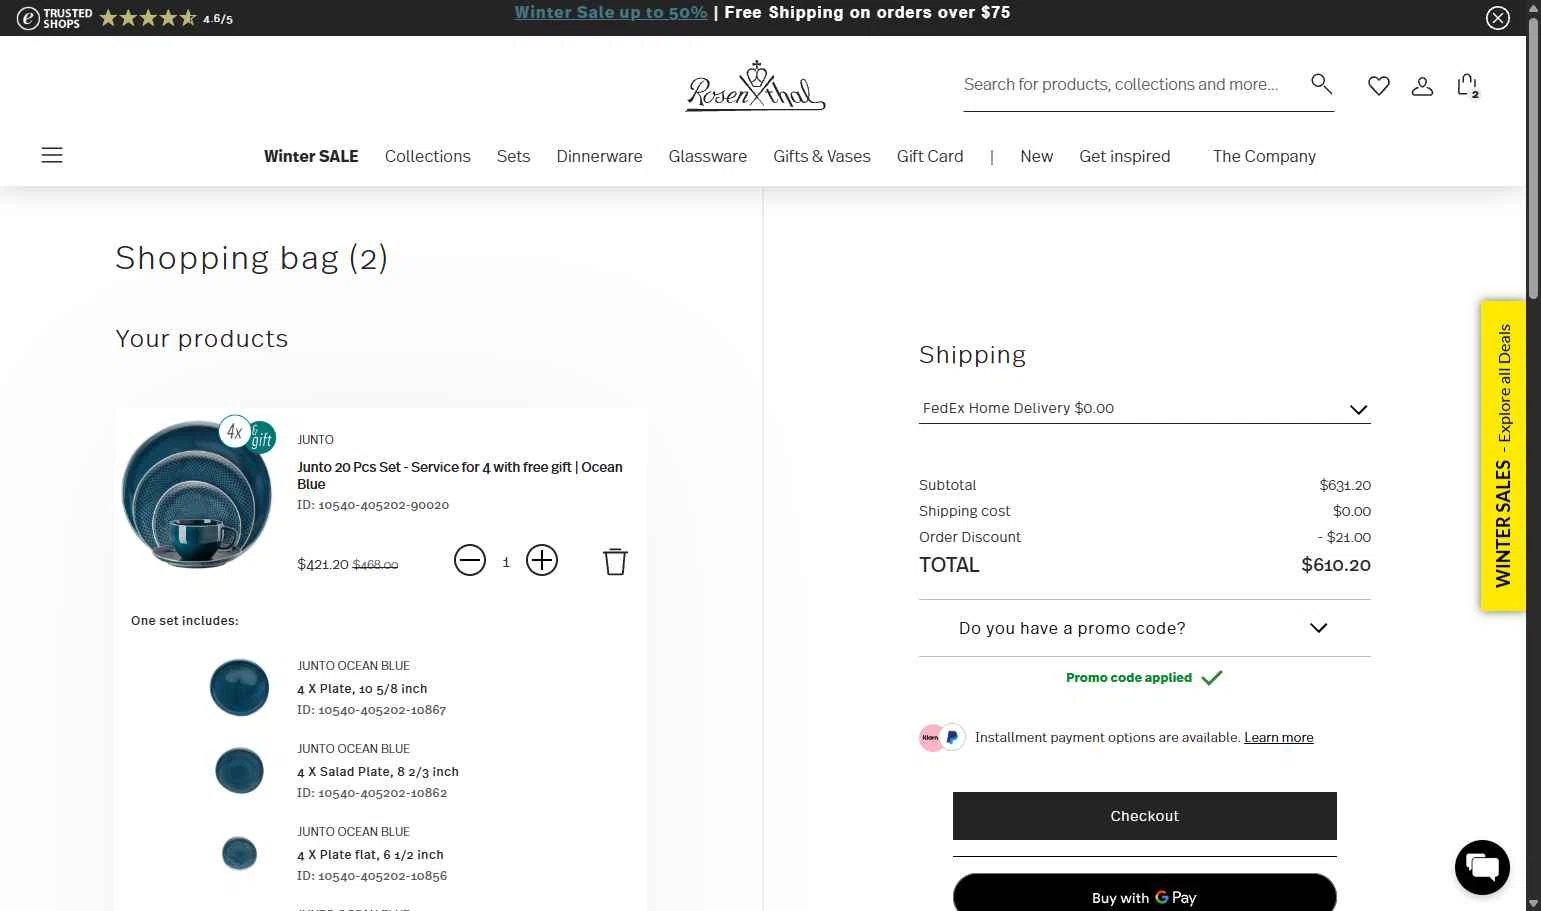
Task: Click the search magnifier icon
Action: (1321, 84)
